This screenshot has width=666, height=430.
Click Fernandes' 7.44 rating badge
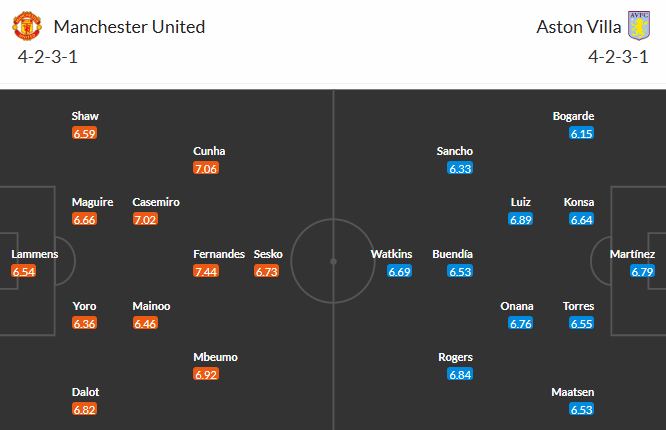point(206,271)
